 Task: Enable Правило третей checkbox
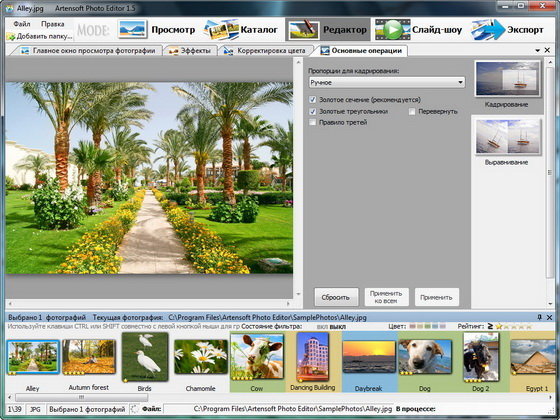point(312,122)
